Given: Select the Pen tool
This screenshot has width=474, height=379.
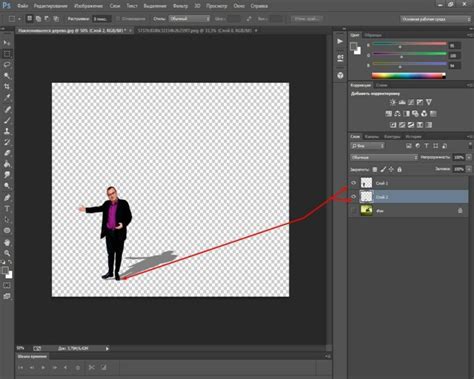Looking at the screenshot, I should pos(7,198).
